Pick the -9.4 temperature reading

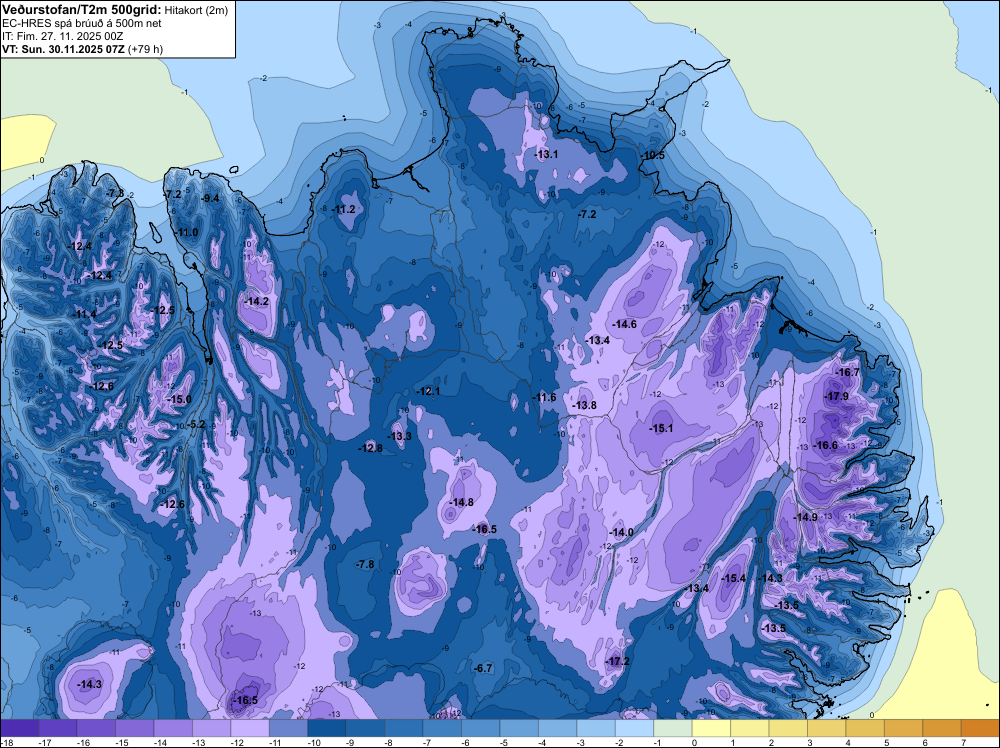pyautogui.click(x=210, y=198)
